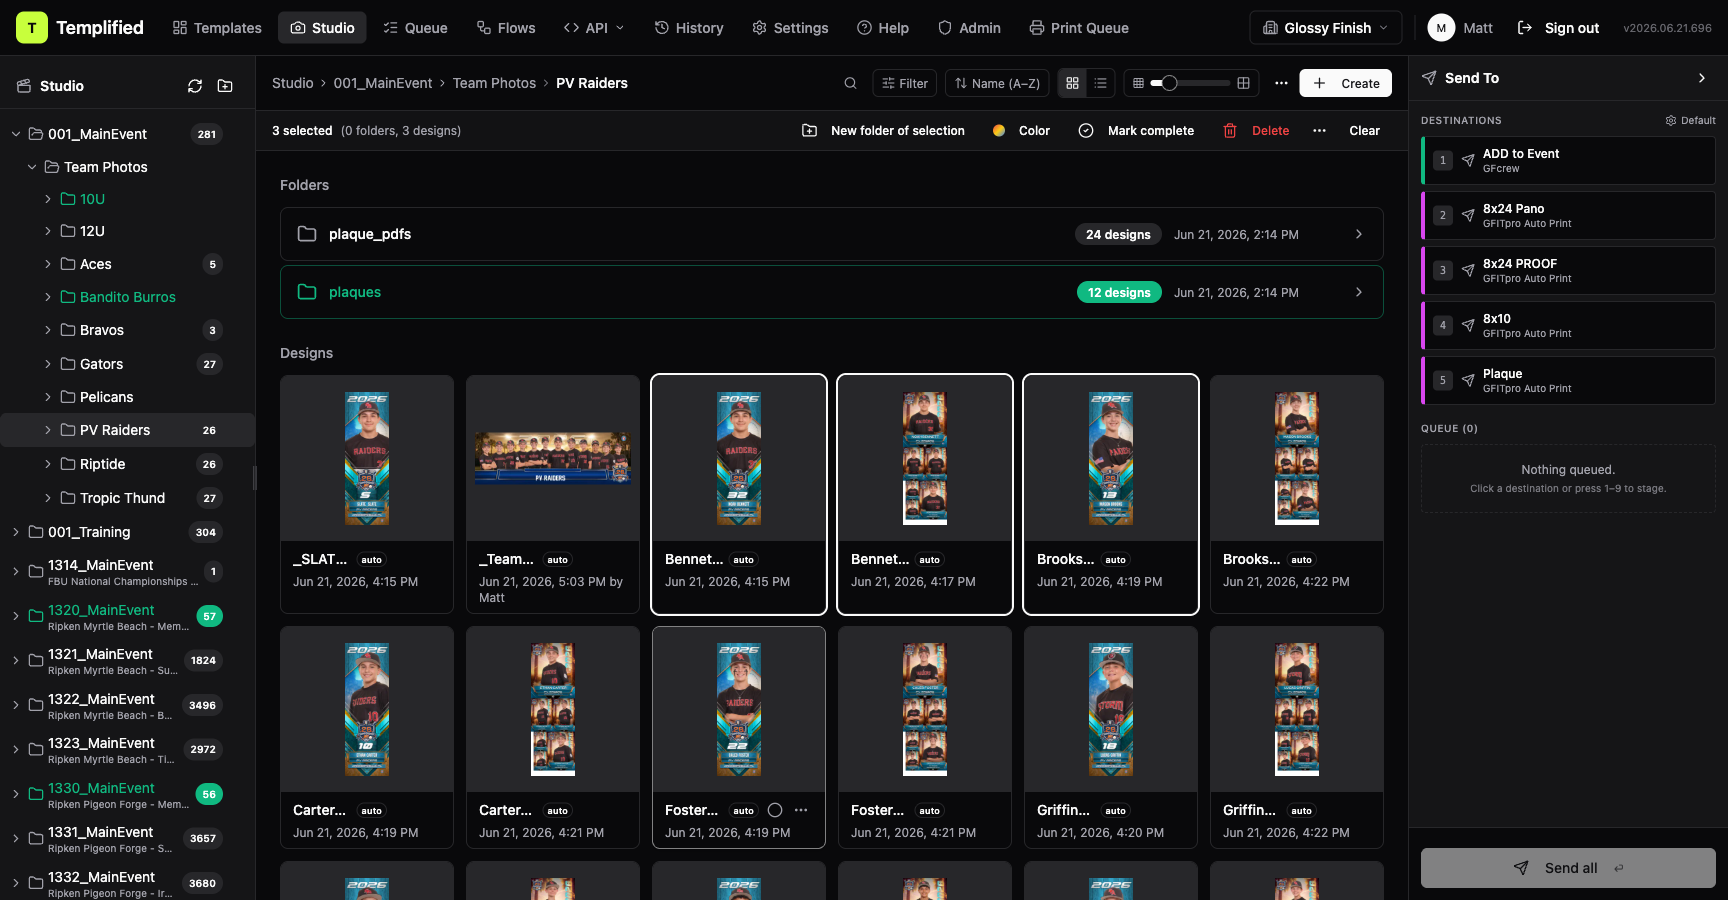The height and width of the screenshot is (900, 1728).
Task: Go to 001_MainEvent breadcrumb link
Action: 383,83
